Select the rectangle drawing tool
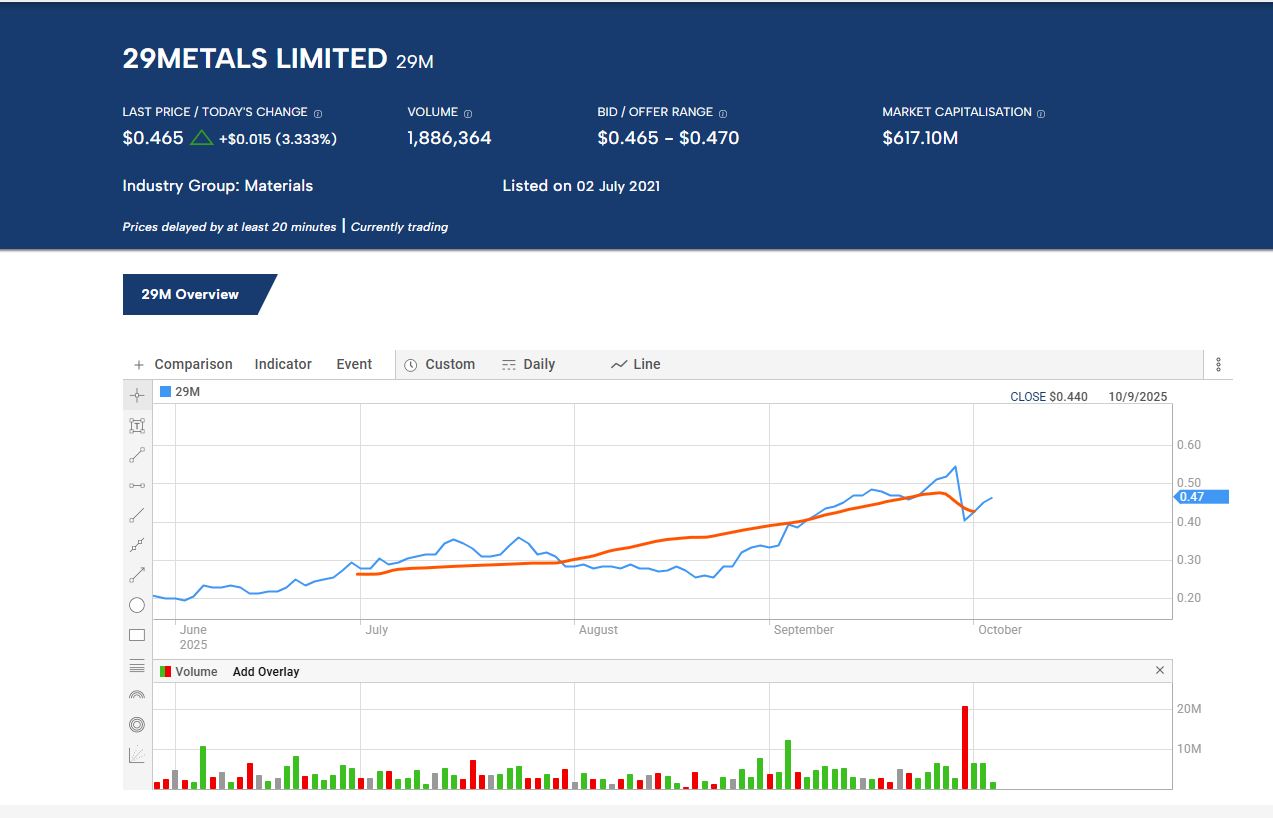This screenshot has height=818, width=1273. pos(137,635)
